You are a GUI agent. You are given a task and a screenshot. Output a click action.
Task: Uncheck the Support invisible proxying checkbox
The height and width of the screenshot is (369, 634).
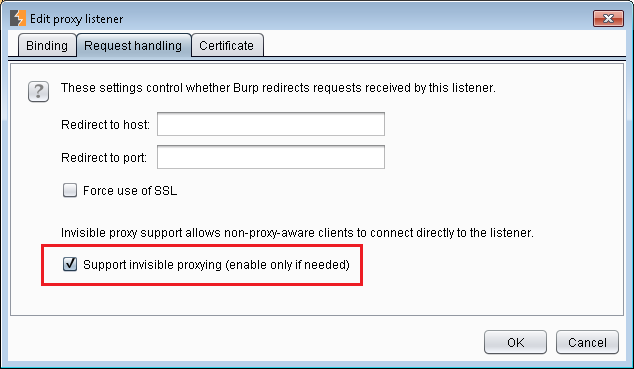70,264
